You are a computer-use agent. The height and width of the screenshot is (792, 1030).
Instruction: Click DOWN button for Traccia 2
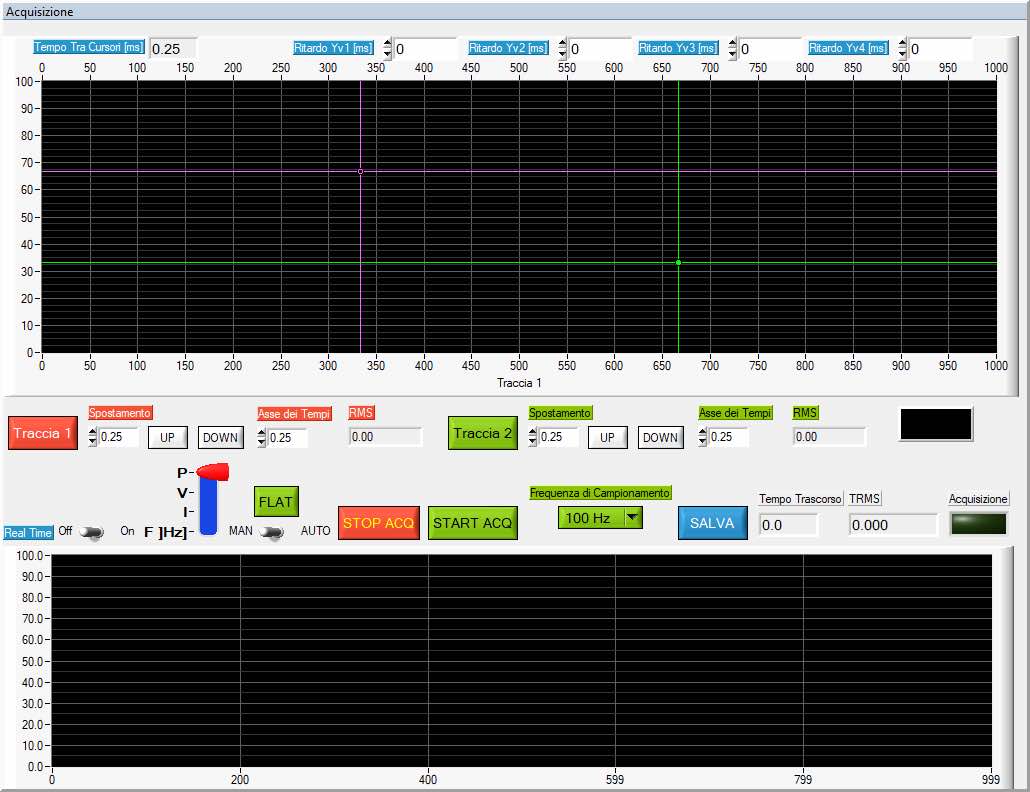coord(660,438)
